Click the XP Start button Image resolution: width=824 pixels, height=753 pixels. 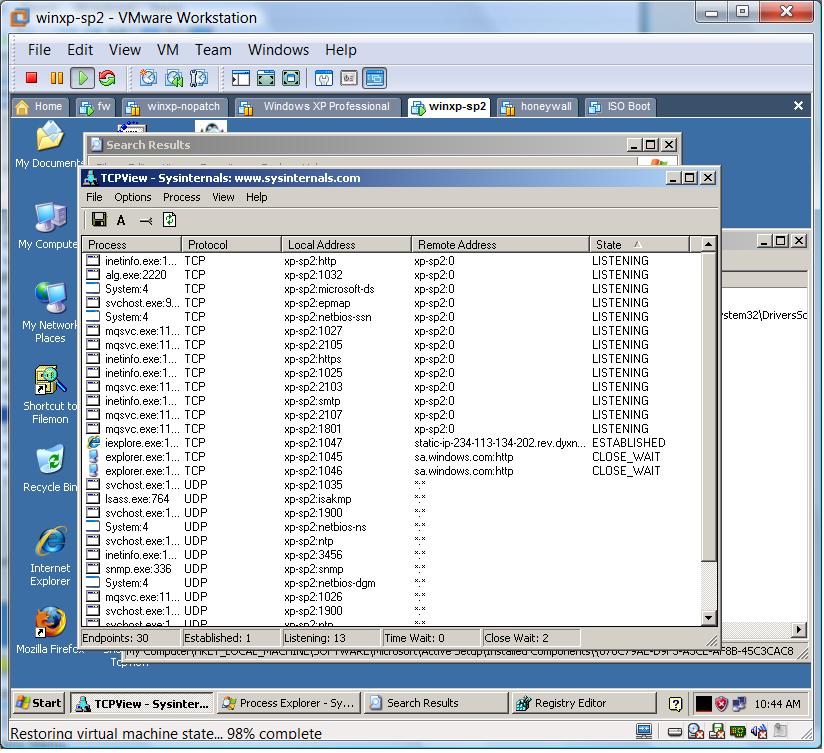pos(39,703)
